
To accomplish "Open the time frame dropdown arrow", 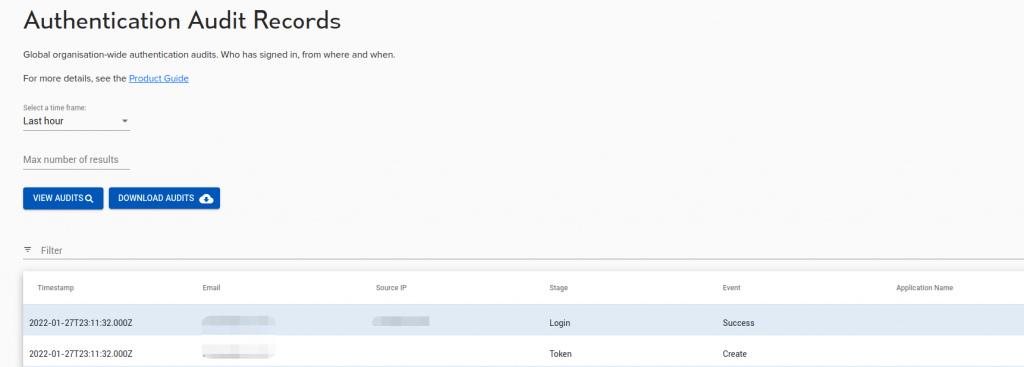I will coord(125,121).
